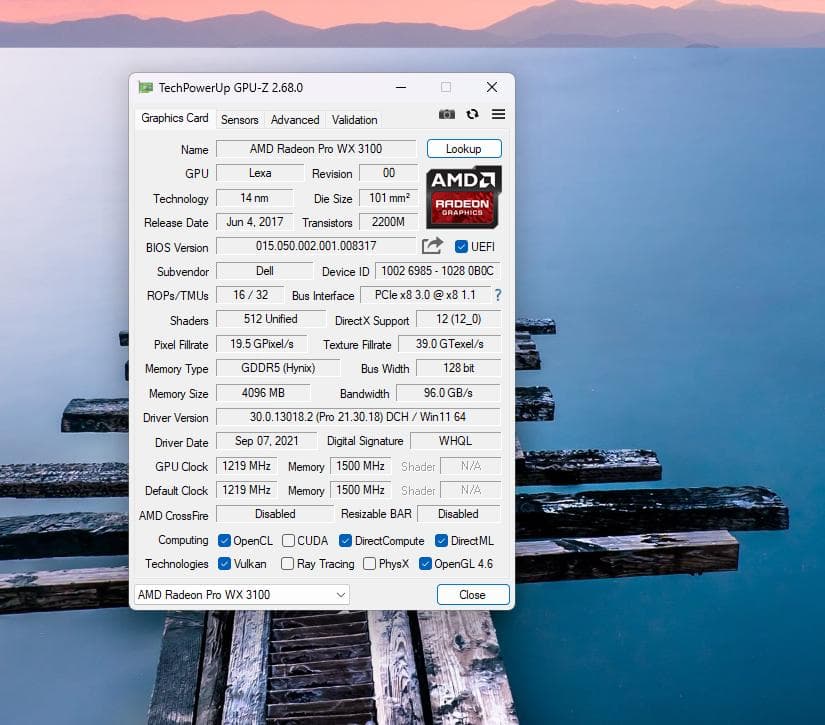Select the Validation tab
825x725 pixels.
(x=353, y=119)
